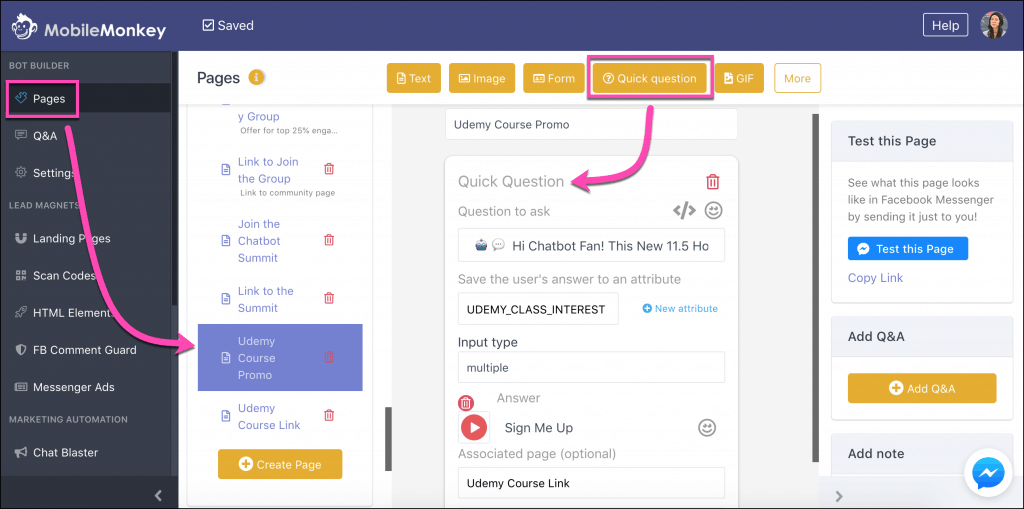The height and width of the screenshot is (509, 1024).
Task: Click the MobileMonkey logo
Action: pos(89,27)
